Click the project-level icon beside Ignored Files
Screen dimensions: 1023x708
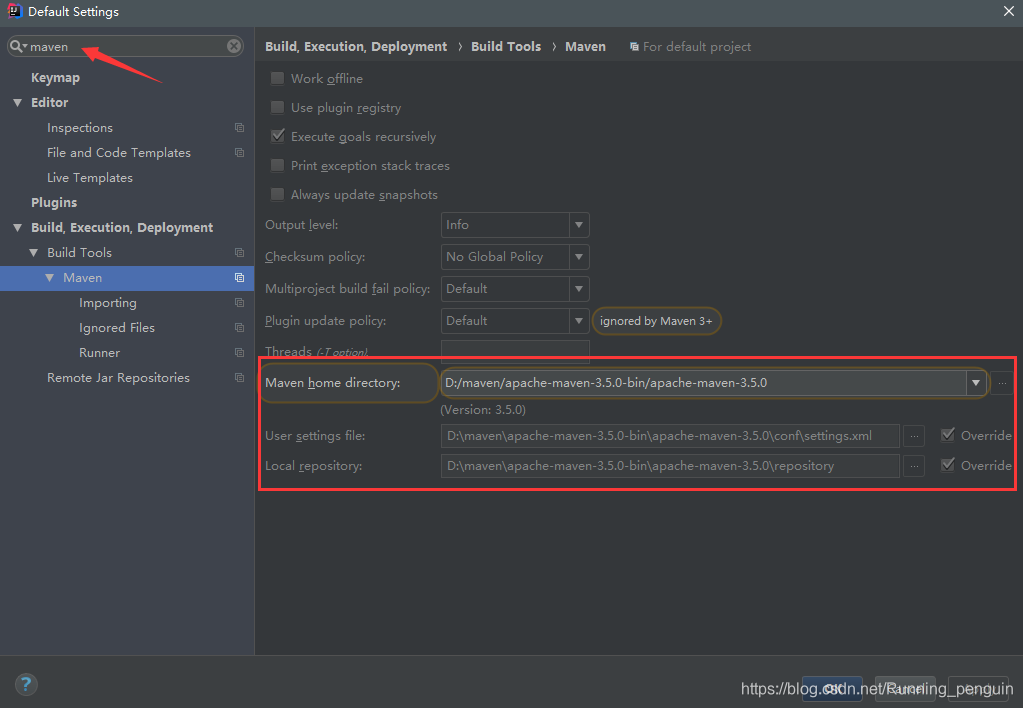(239, 328)
